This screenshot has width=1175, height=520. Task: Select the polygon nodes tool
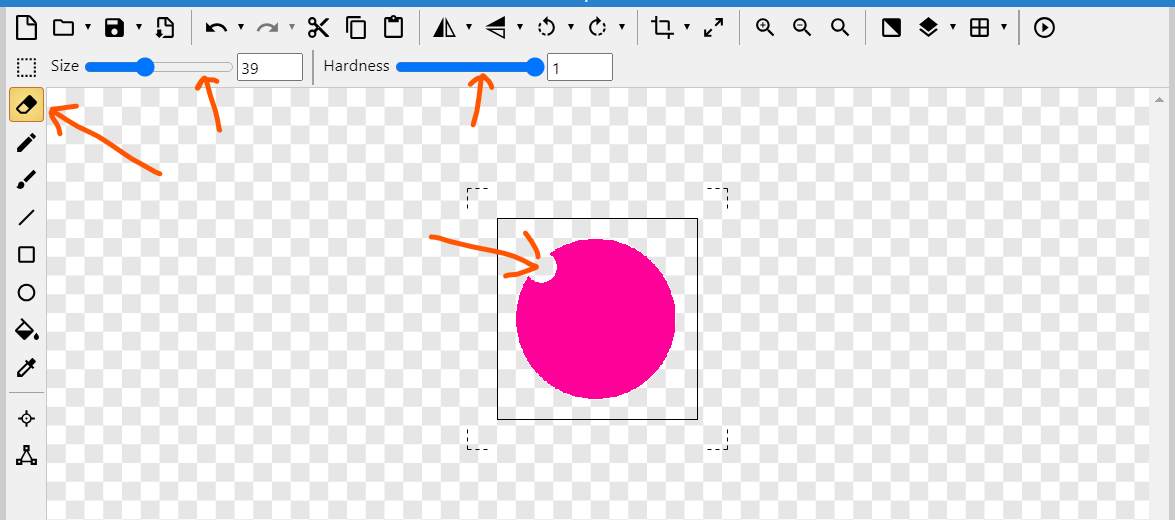click(x=26, y=455)
